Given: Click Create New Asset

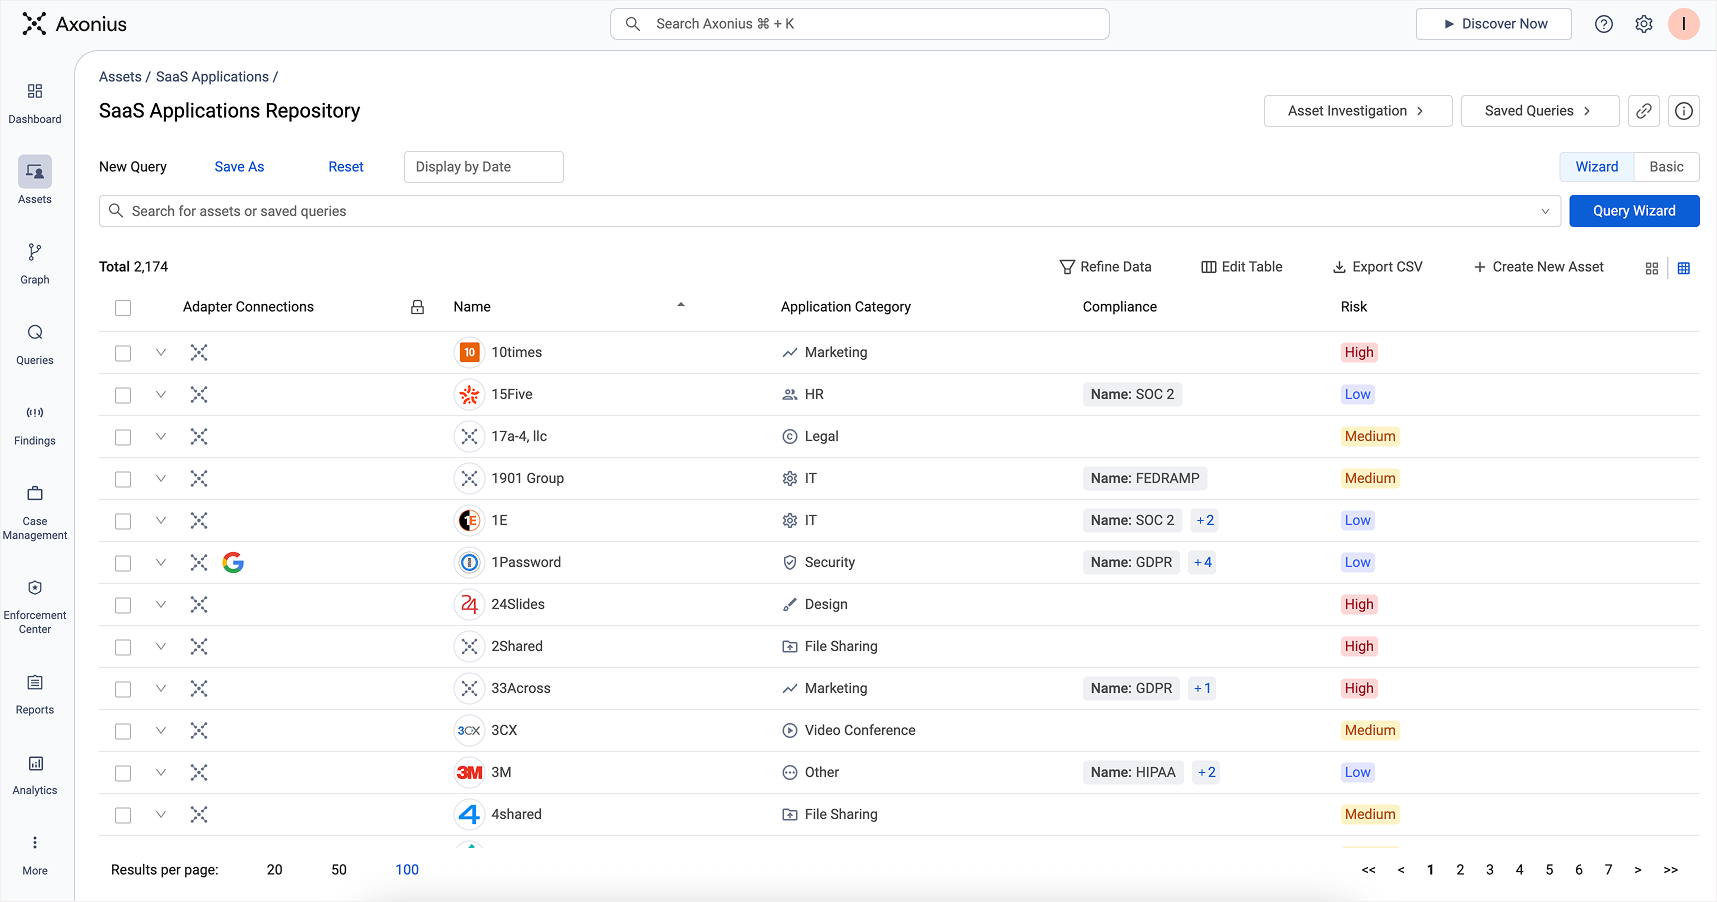Looking at the screenshot, I should (1538, 267).
